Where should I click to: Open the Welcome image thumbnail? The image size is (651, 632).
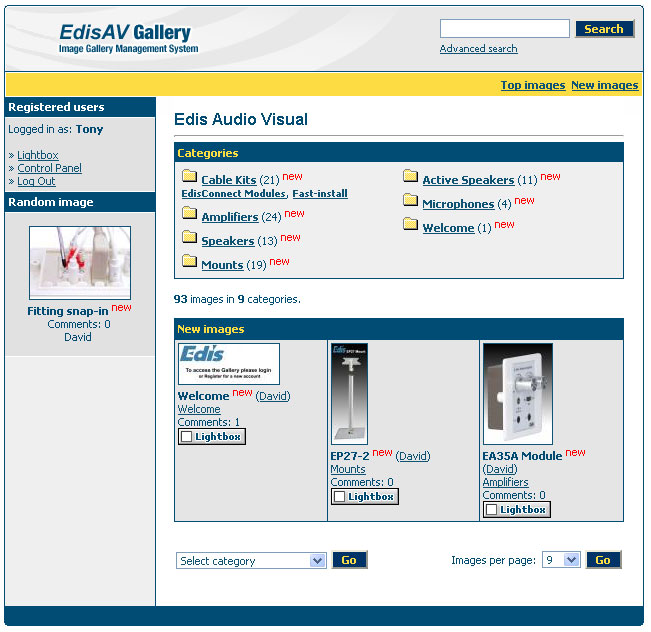pos(229,364)
